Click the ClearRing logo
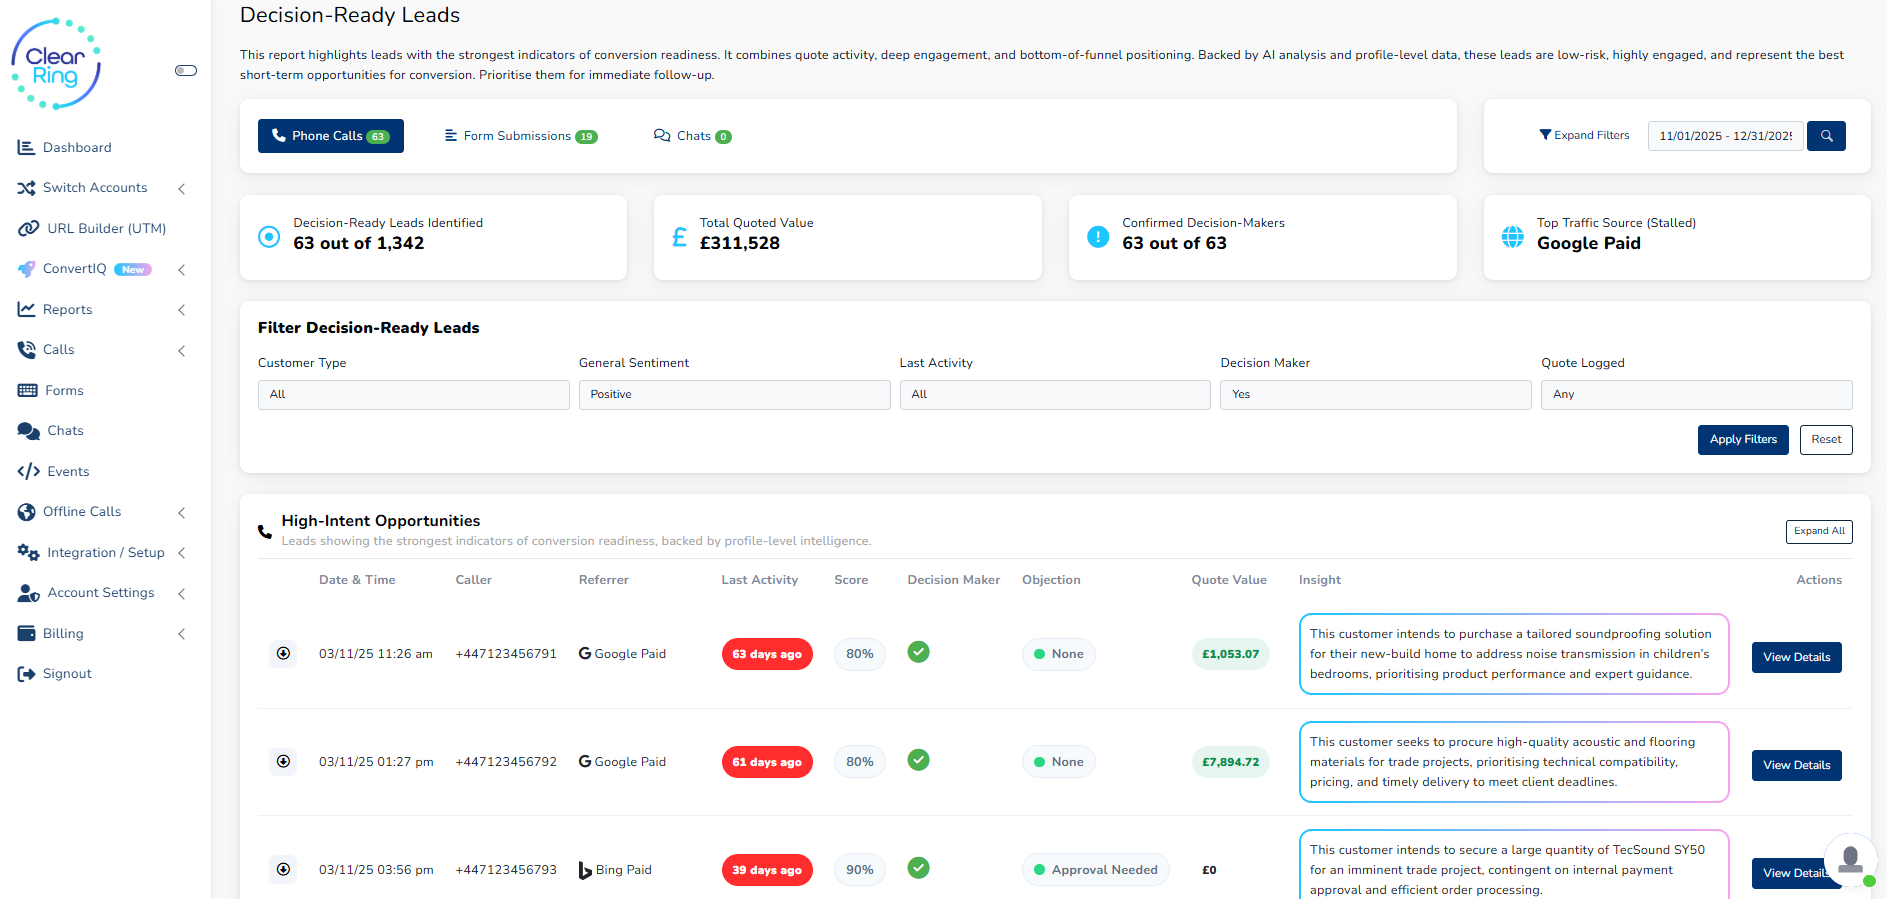The height and width of the screenshot is (899, 1887). click(x=56, y=64)
